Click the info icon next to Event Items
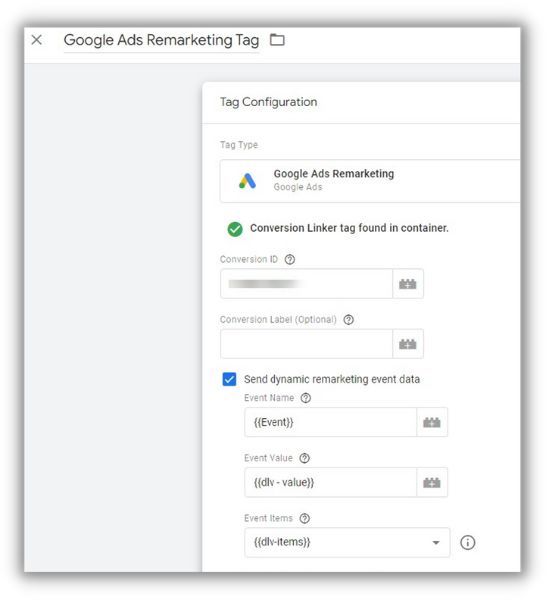This screenshot has width=548, height=600. pos(467,542)
